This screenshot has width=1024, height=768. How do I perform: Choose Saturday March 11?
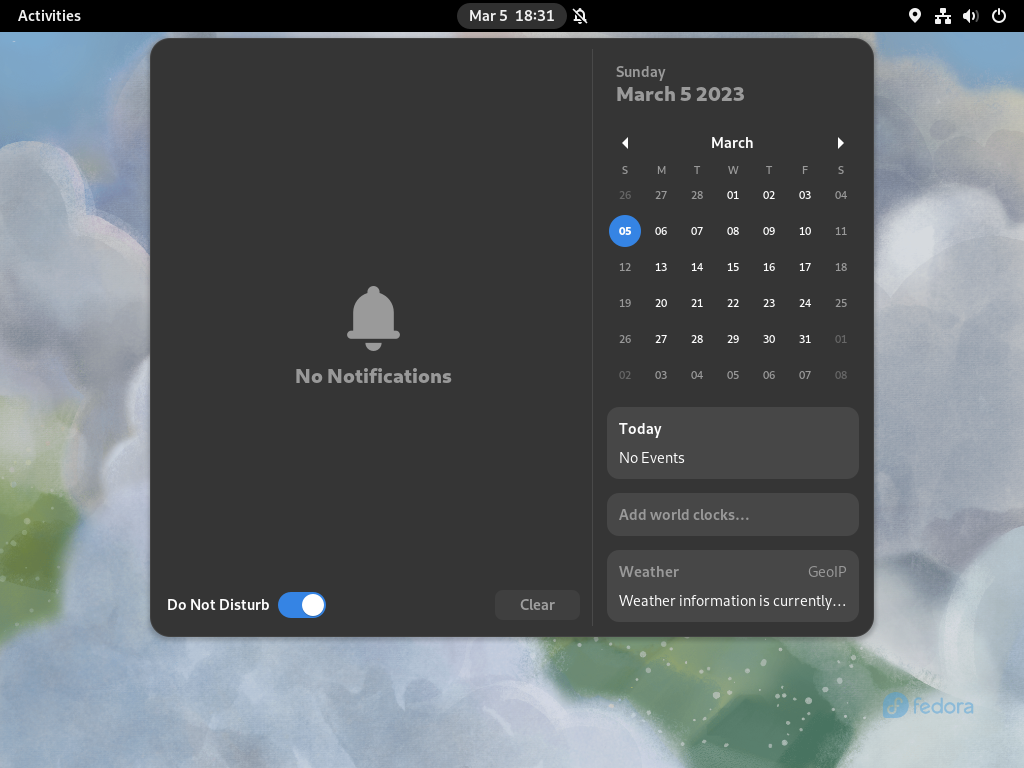[x=840, y=231]
